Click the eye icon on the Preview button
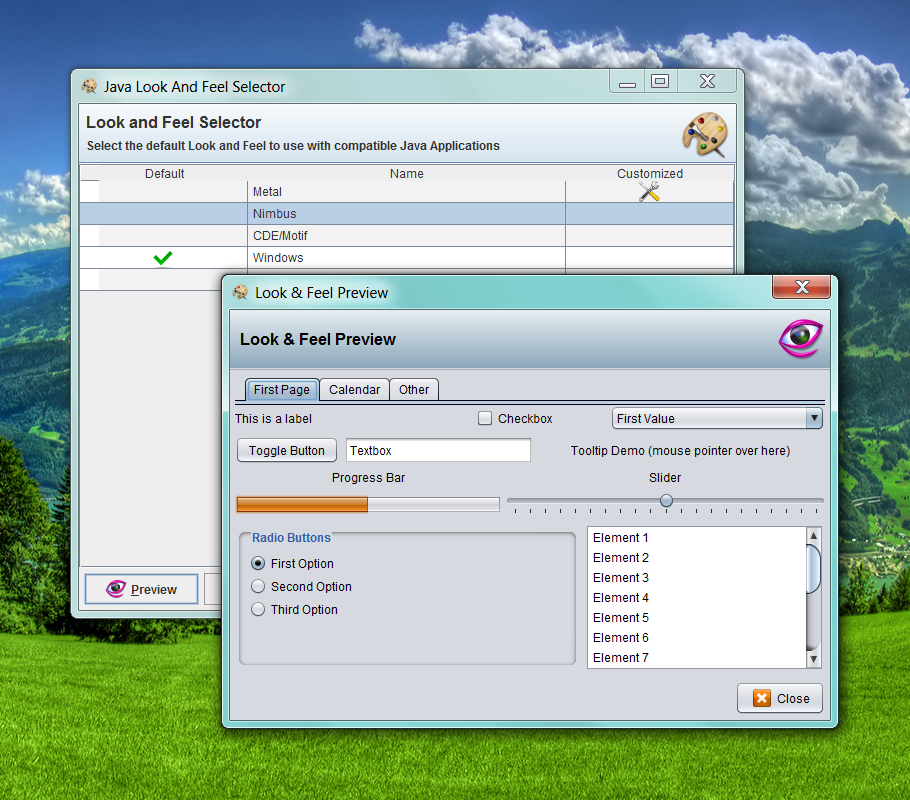Screen dimensions: 910x800 pos(115,589)
